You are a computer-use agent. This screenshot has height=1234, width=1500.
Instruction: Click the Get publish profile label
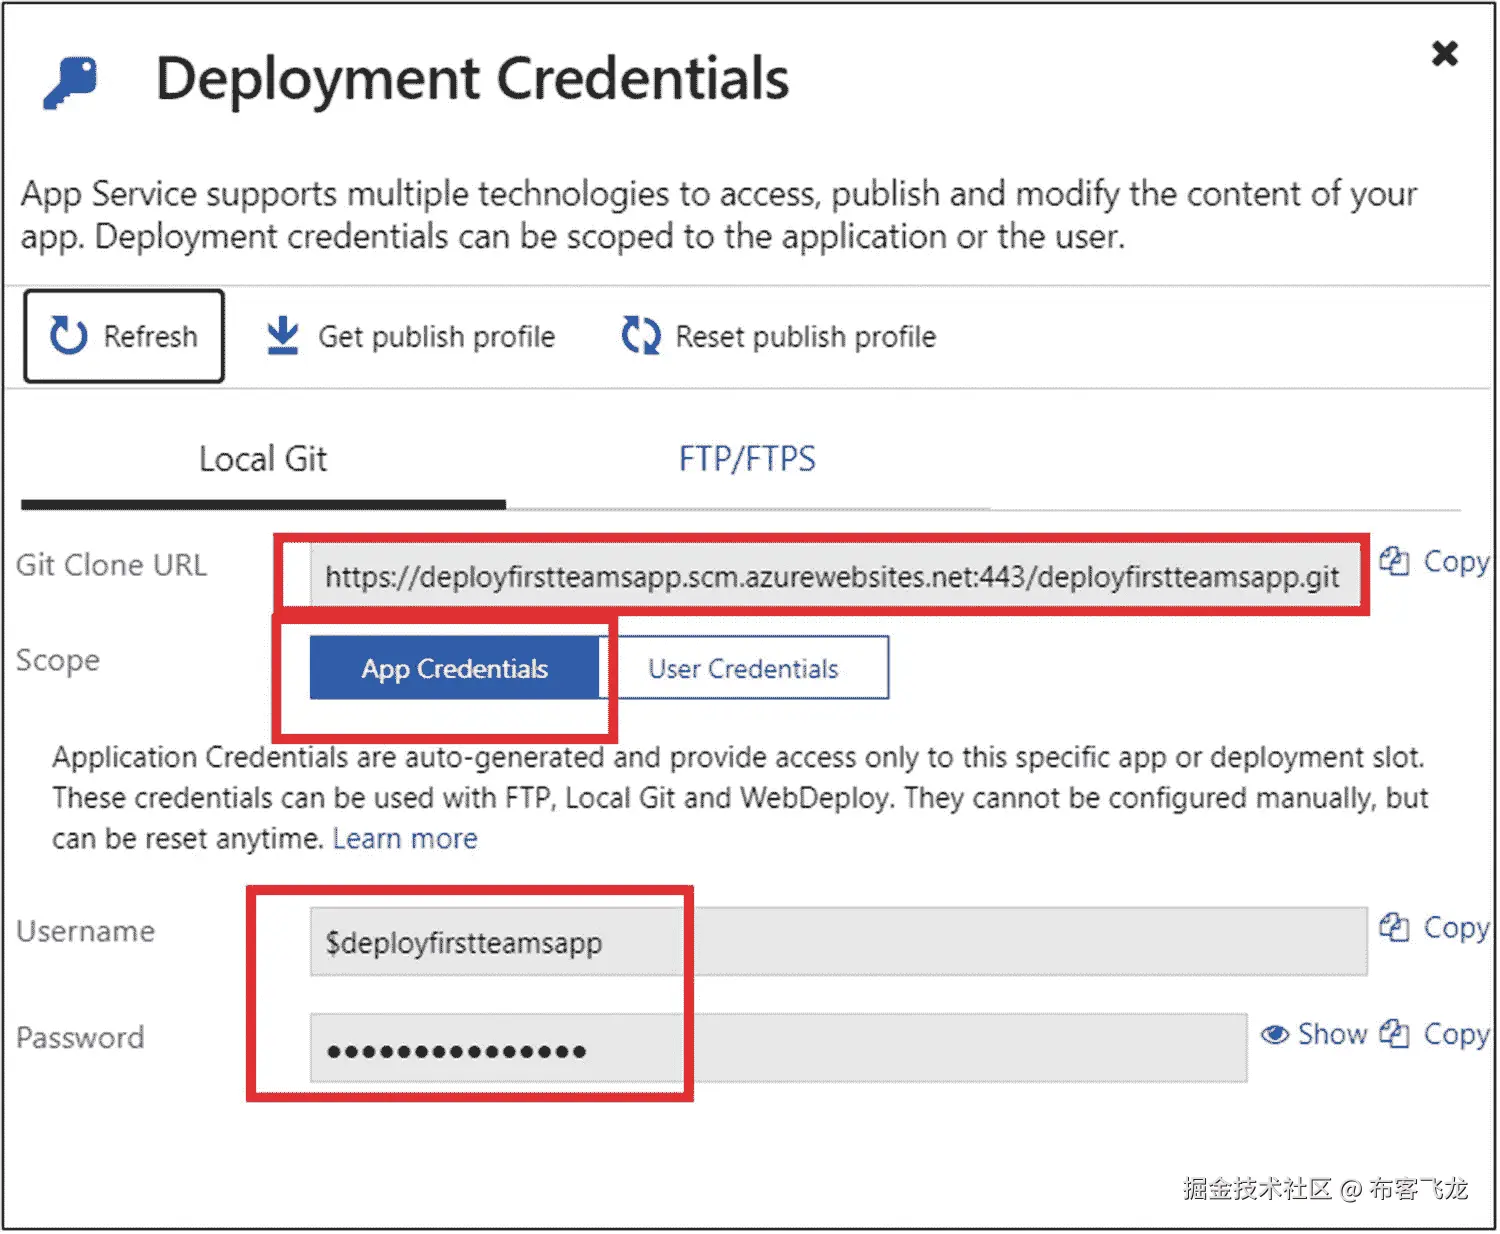pyautogui.click(x=436, y=337)
